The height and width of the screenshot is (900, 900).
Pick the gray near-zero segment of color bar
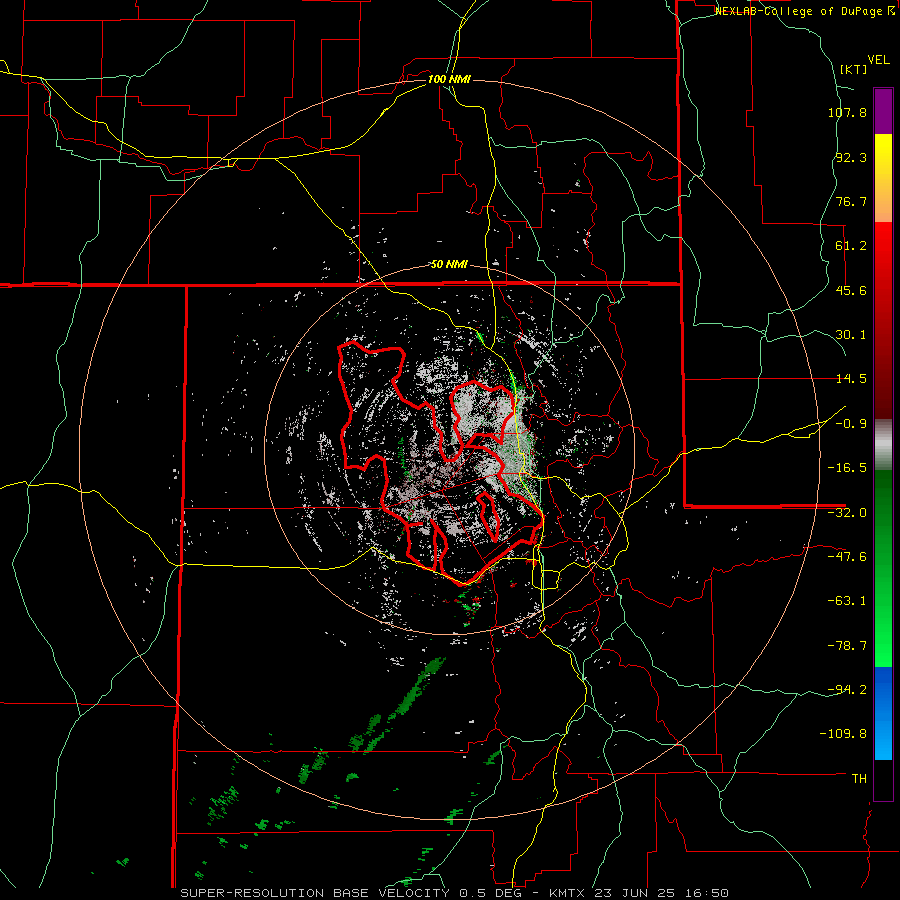(x=883, y=445)
